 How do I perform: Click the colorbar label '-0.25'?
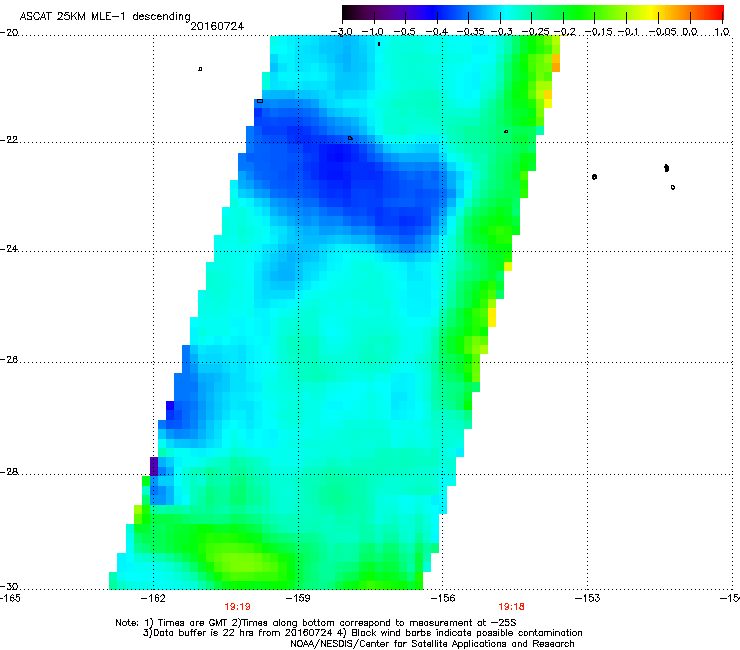click(535, 32)
